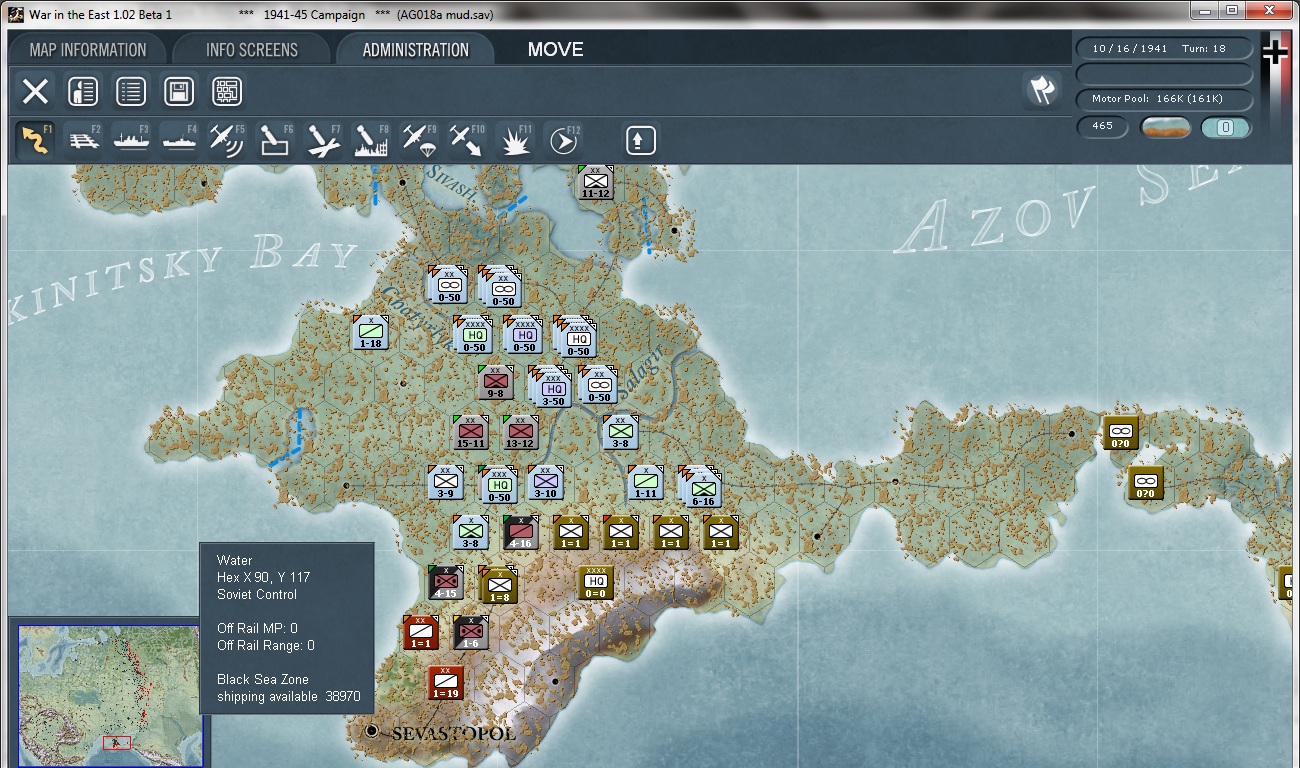
Task: Click the mini-map overview thumbnail
Action: 110,696
